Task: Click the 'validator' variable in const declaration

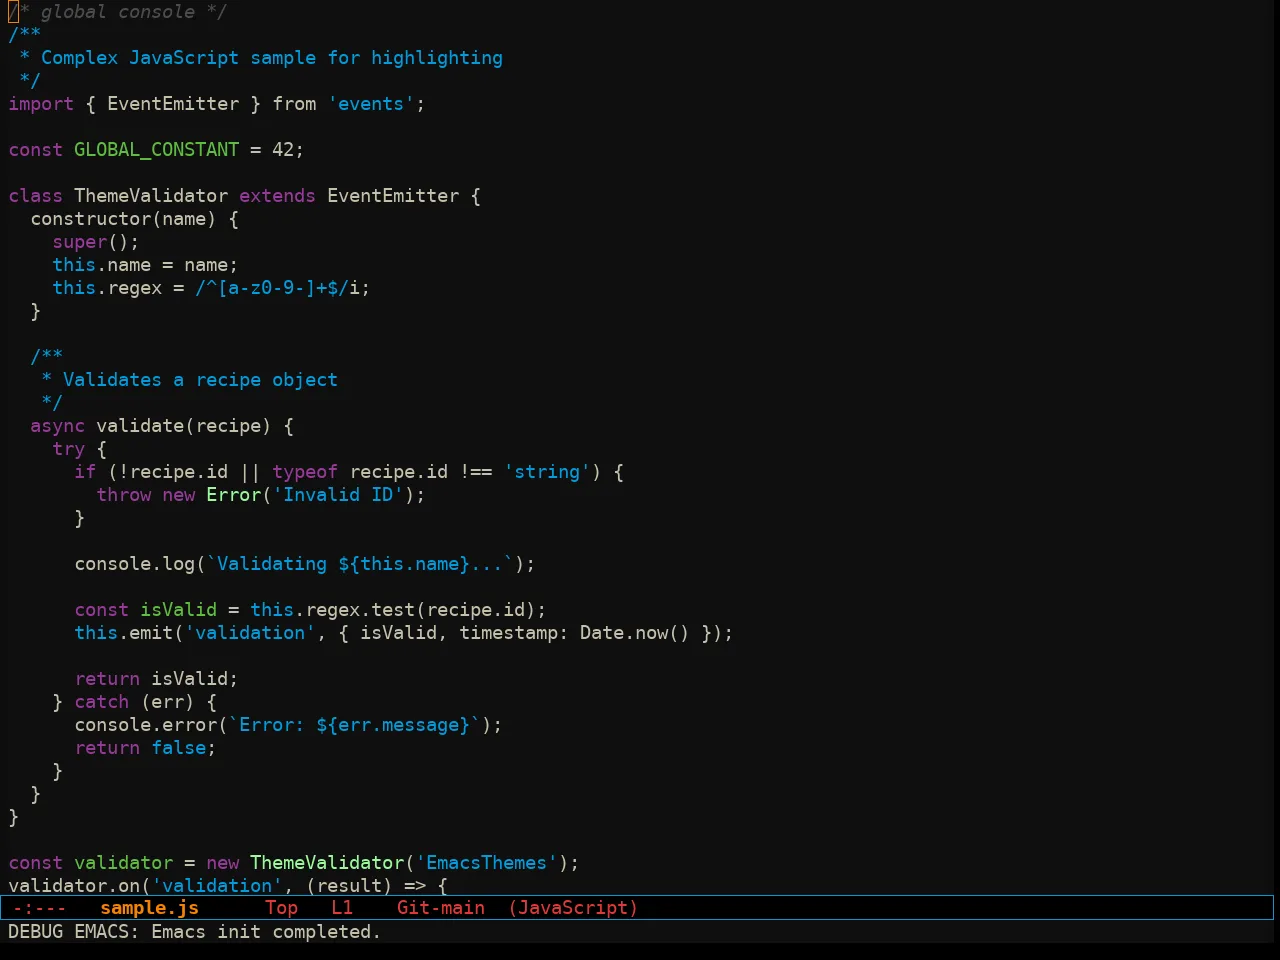Action: pos(123,863)
